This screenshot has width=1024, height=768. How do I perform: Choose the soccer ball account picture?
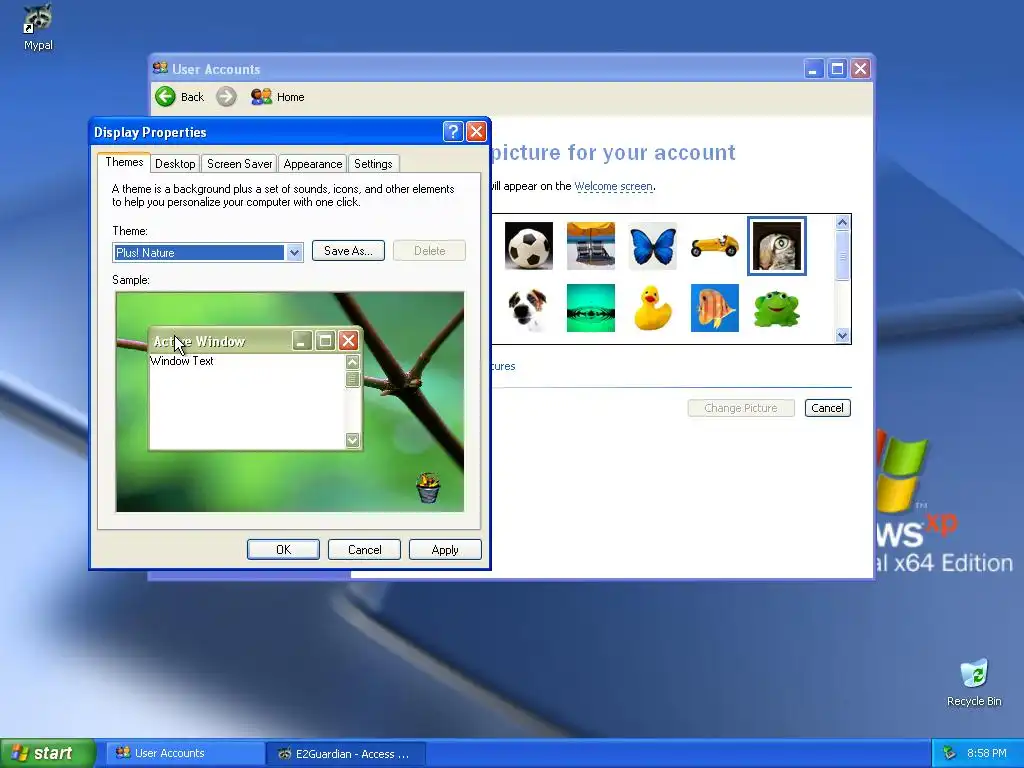click(x=528, y=246)
